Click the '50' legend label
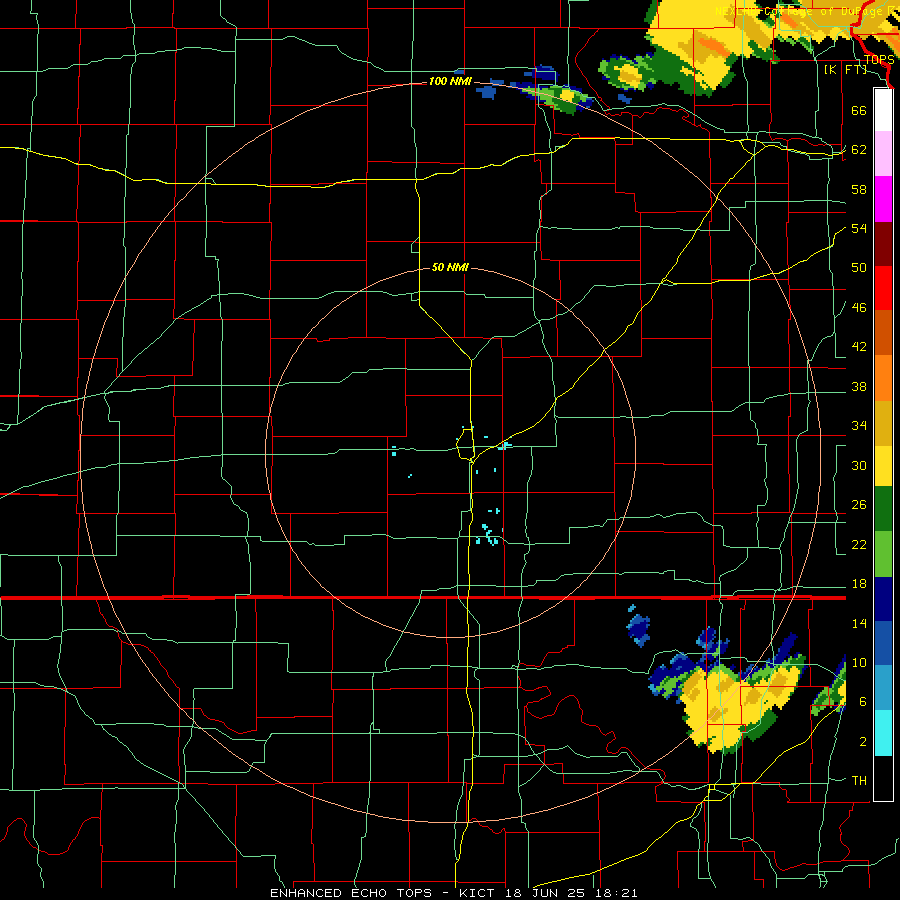Image resolution: width=900 pixels, height=900 pixels. pyautogui.click(x=859, y=267)
